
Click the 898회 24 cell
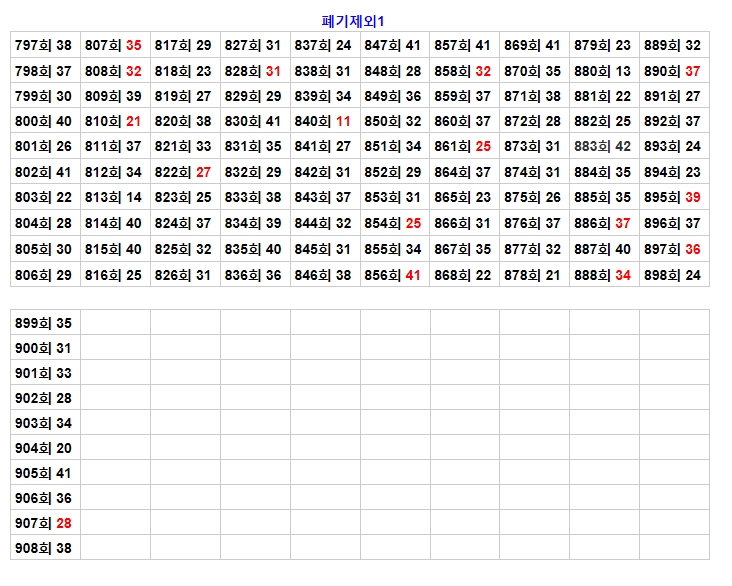(673, 274)
